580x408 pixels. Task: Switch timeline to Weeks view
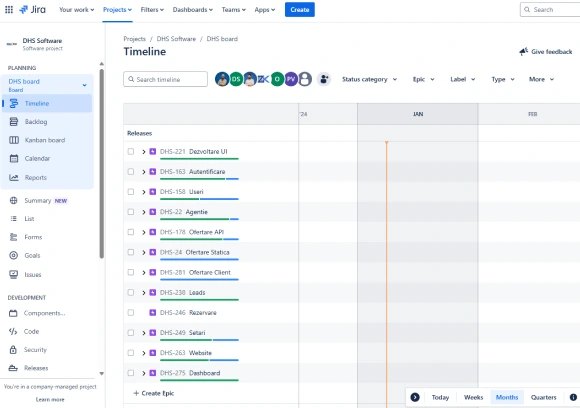coord(473,397)
